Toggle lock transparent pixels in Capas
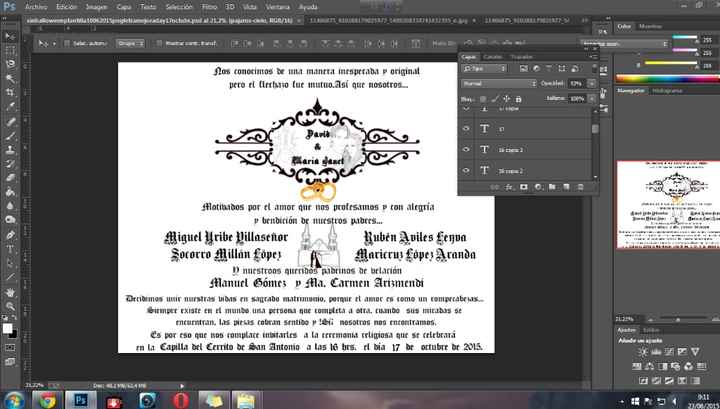This screenshot has width=720, height=409. coord(483,99)
